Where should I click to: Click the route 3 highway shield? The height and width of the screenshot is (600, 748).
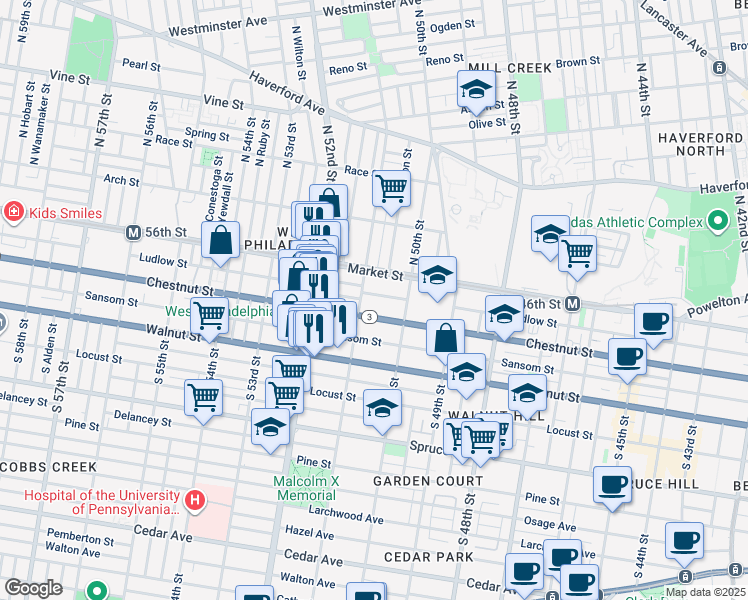pyautogui.click(x=369, y=317)
